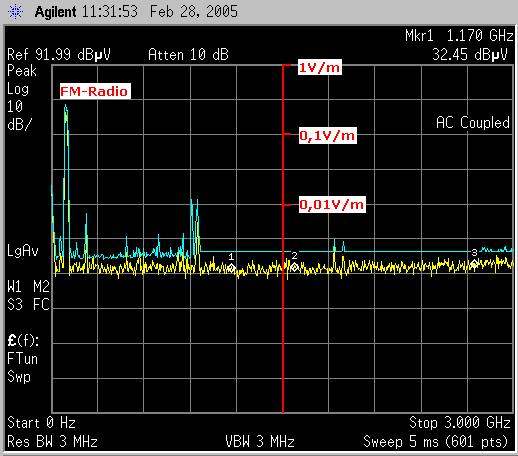Click the Sweep 5 ms (601 pts) readout

(436, 442)
